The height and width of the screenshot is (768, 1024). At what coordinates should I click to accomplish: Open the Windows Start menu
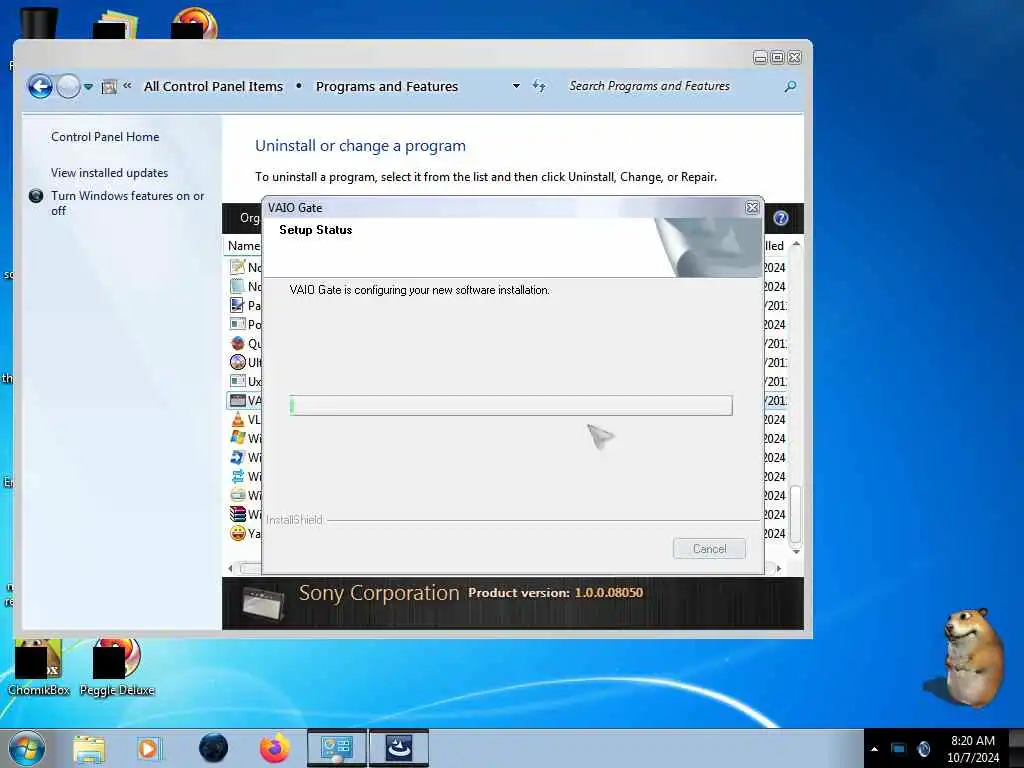point(27,748)
